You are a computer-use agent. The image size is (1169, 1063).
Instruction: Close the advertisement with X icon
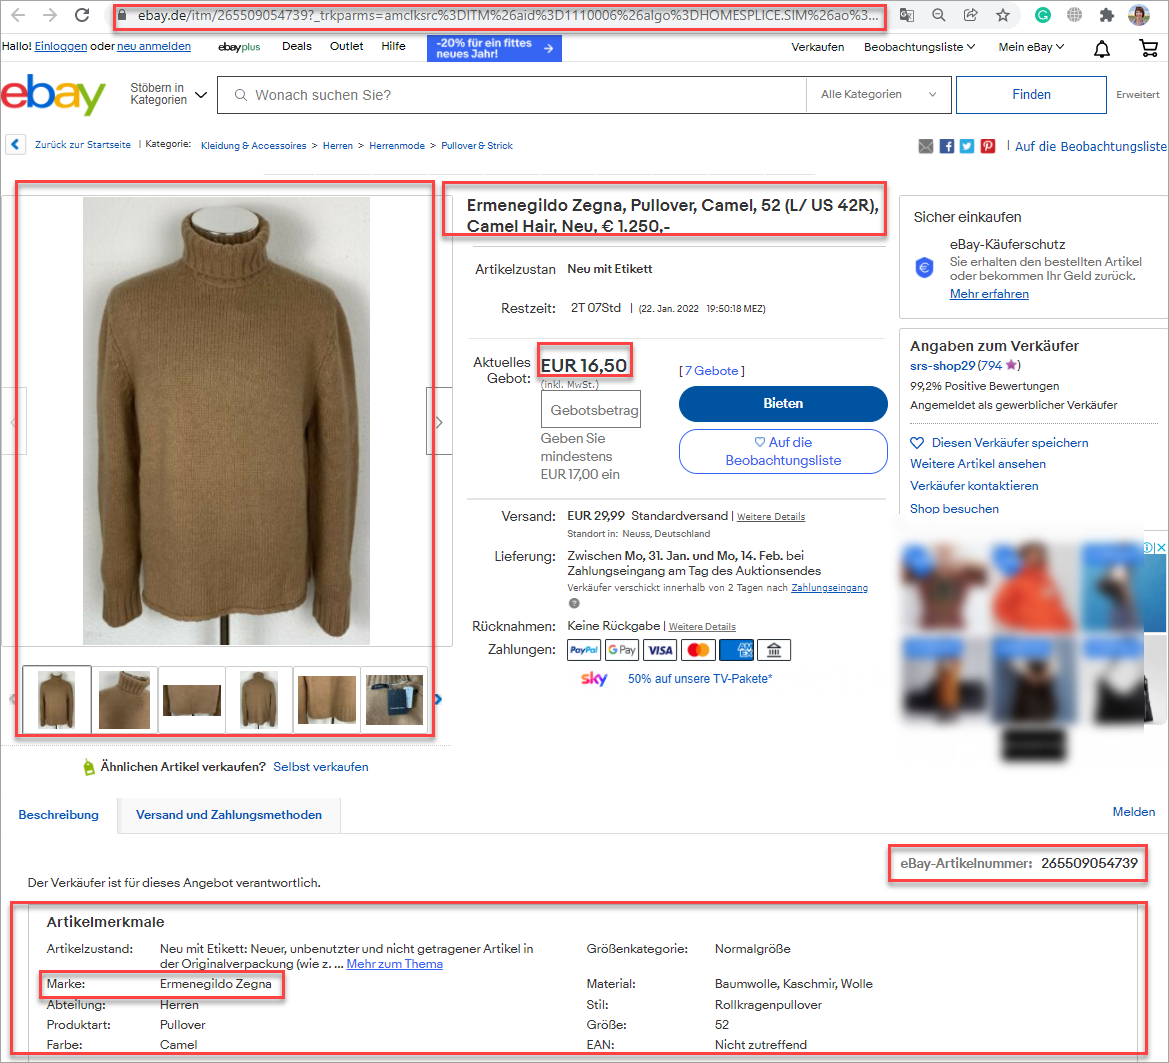(x=1161, y=548)
